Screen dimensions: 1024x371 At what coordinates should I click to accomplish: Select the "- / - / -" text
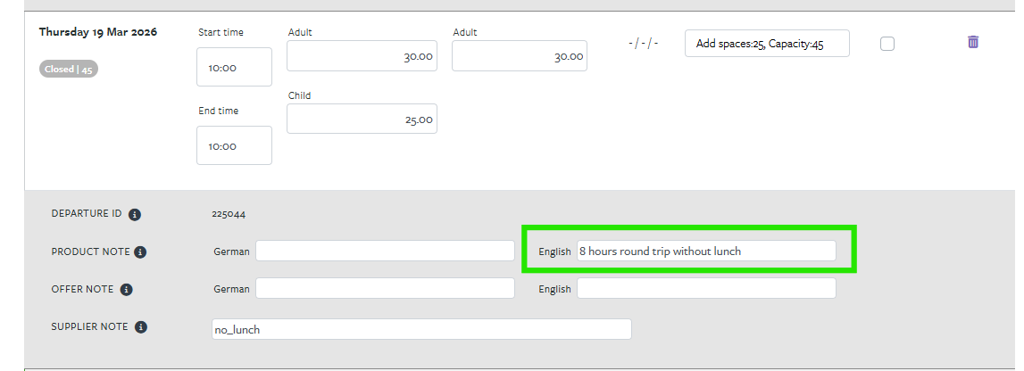[643, 43]
